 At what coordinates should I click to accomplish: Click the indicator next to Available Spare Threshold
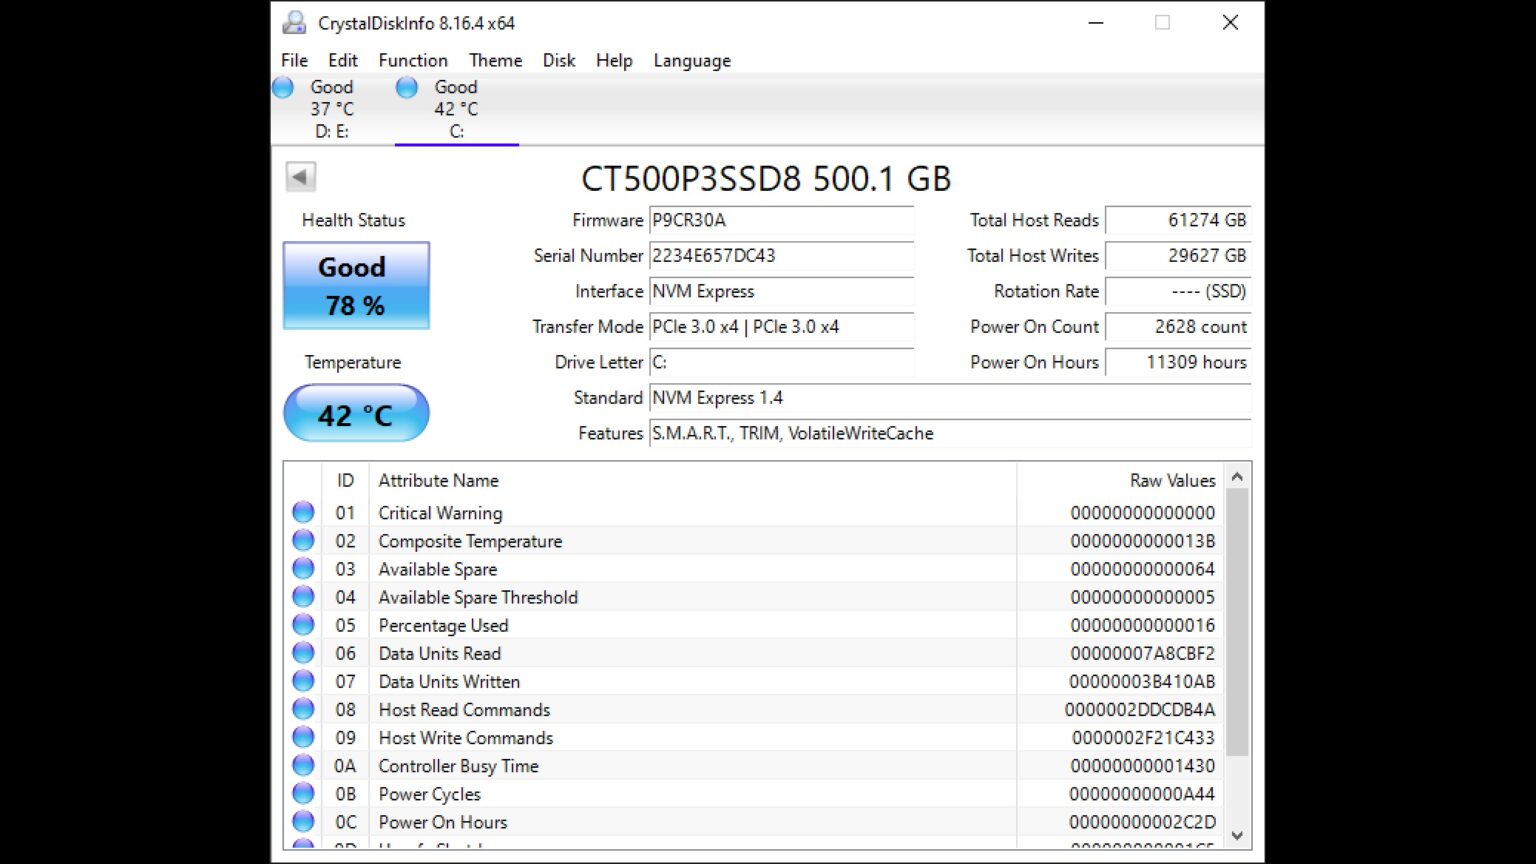point(303,596)
